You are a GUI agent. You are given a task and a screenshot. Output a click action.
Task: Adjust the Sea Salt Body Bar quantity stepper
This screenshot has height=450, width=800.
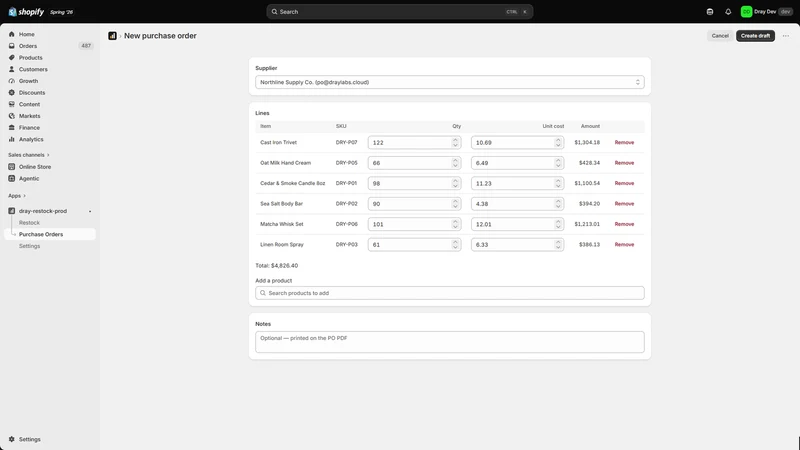click(x=455, y=204)
